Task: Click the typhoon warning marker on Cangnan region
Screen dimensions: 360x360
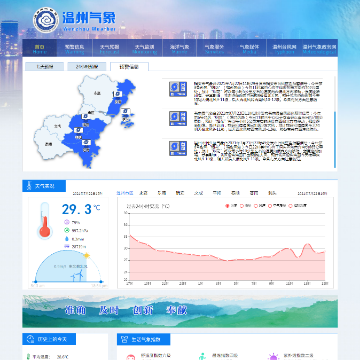Action: tap(87, 143)
